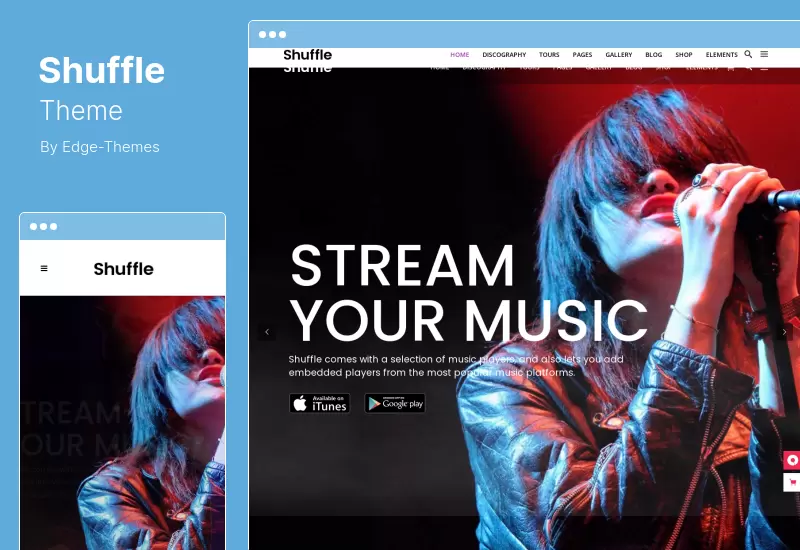
Task: Open the search icon in Shuffle header
Action: click(x=748, y=54)
